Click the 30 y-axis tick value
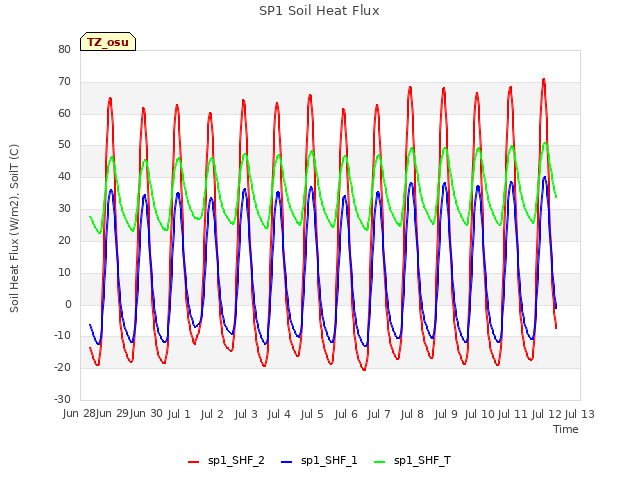The width and height of the screenshot is (640, 480). pos(64,209)
